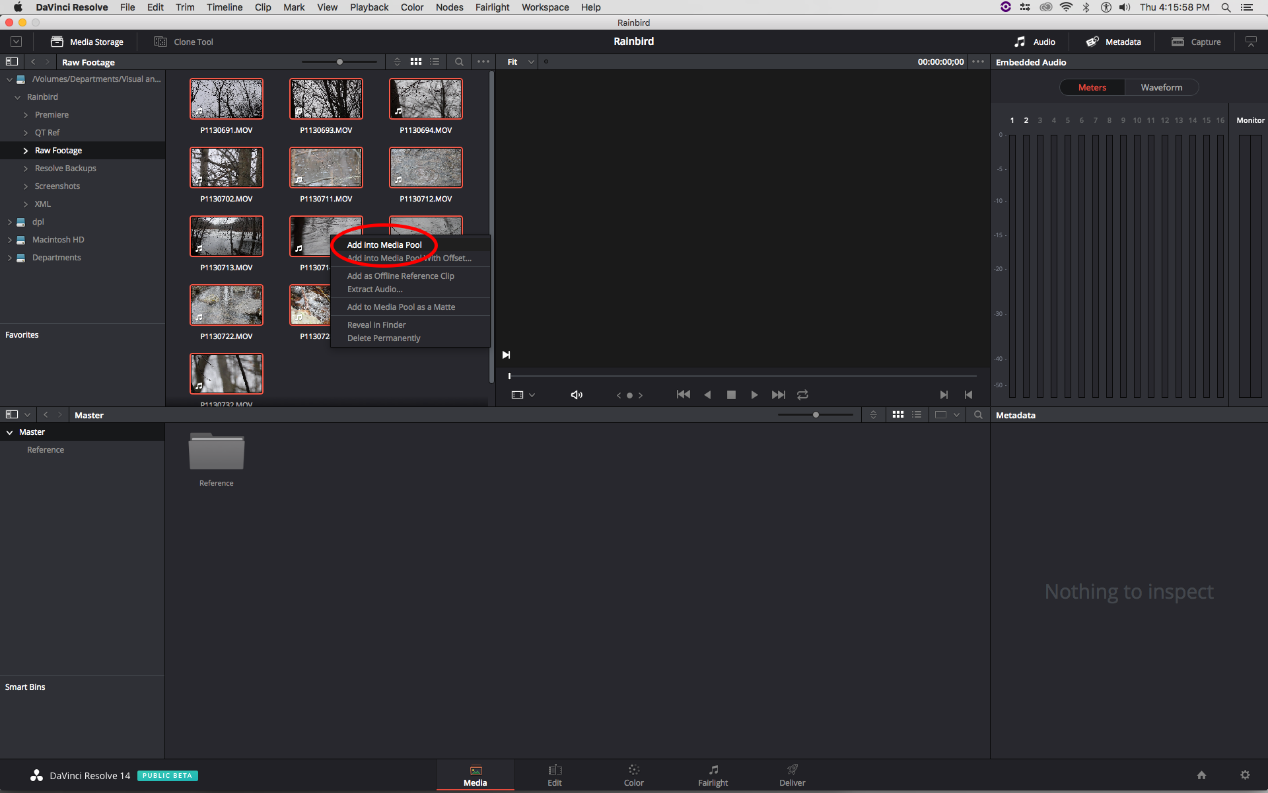Choose Add into Media Pool from context menu
This screenshot has height=793, width=1268.
[384, 244]
